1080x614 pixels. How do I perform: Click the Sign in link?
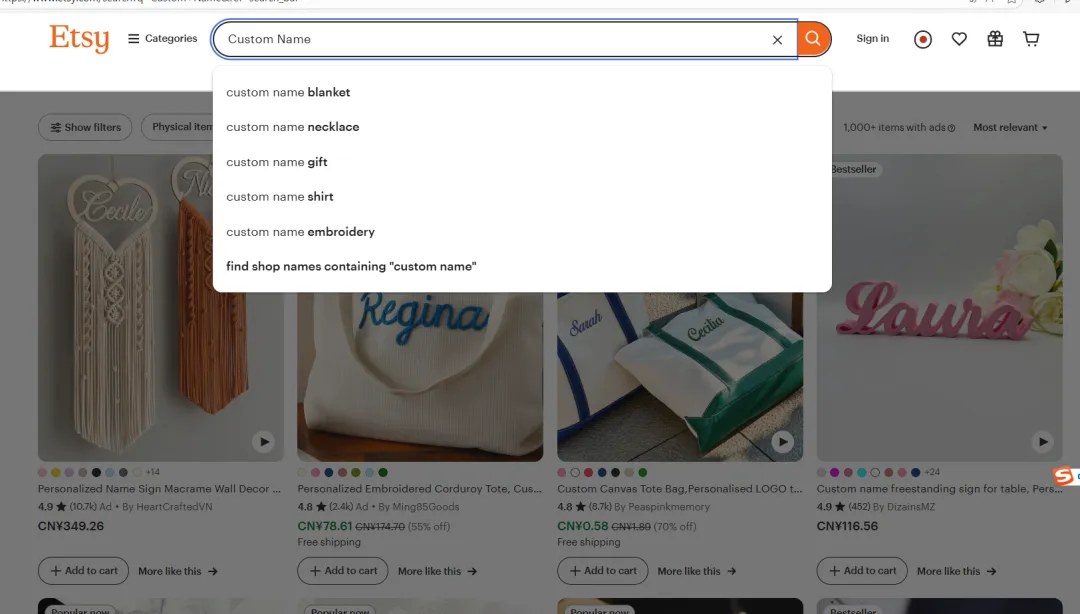[x=872, y=39]
